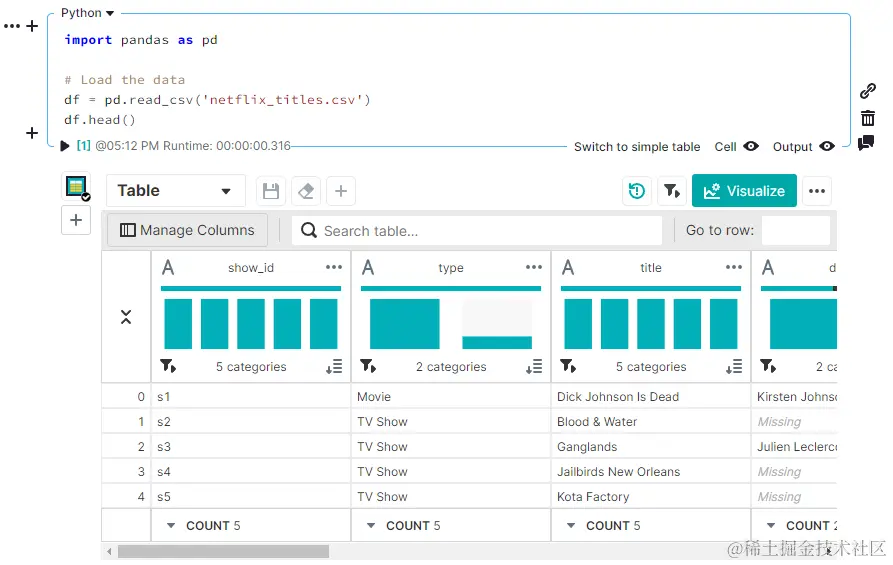
Task: Filter the type column
Action: [x=368, y=366]
